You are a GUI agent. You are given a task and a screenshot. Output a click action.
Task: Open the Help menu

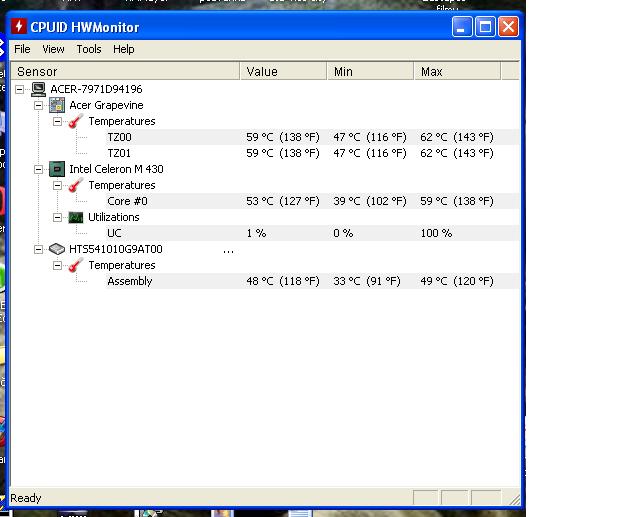coord(124,49)
